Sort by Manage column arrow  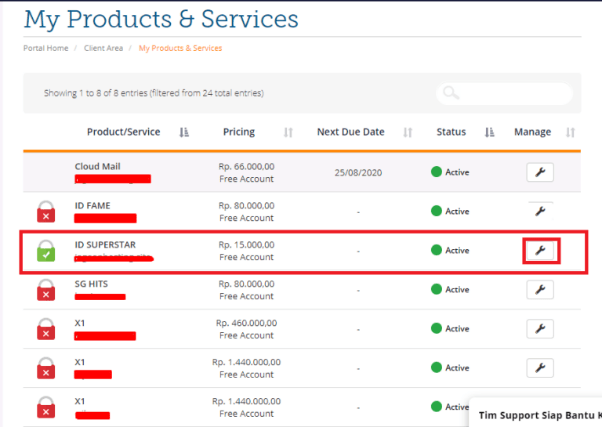tap(571, 132)
